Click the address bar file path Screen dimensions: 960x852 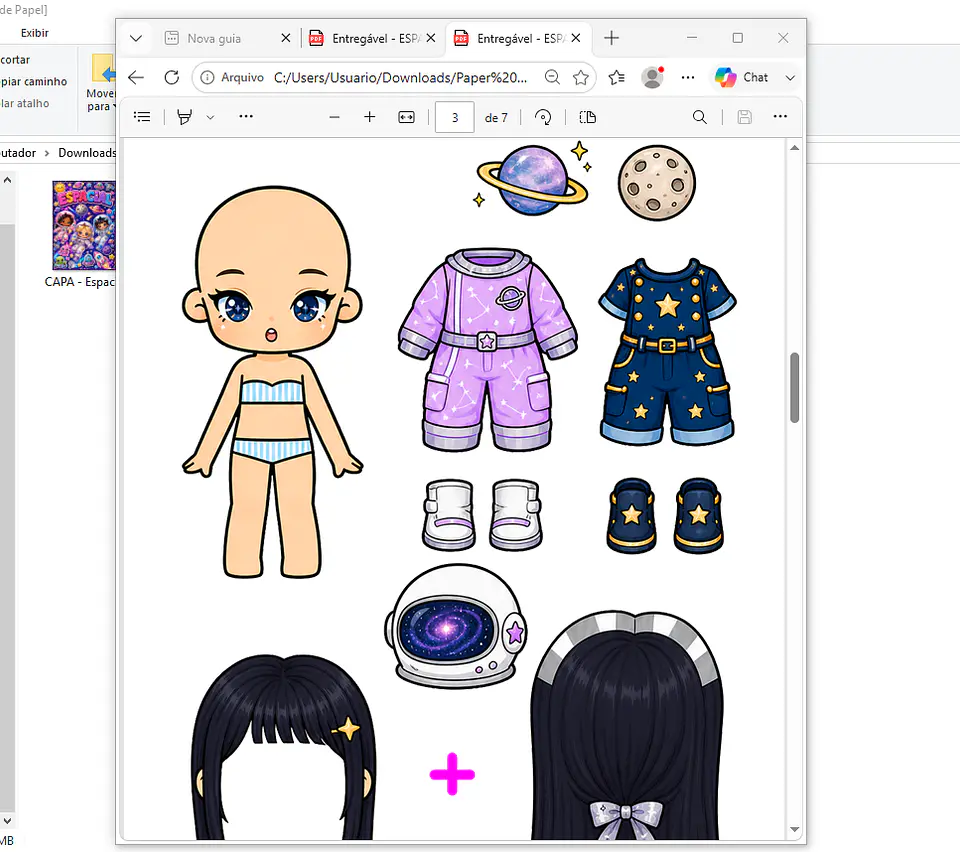tap(400, 78)
